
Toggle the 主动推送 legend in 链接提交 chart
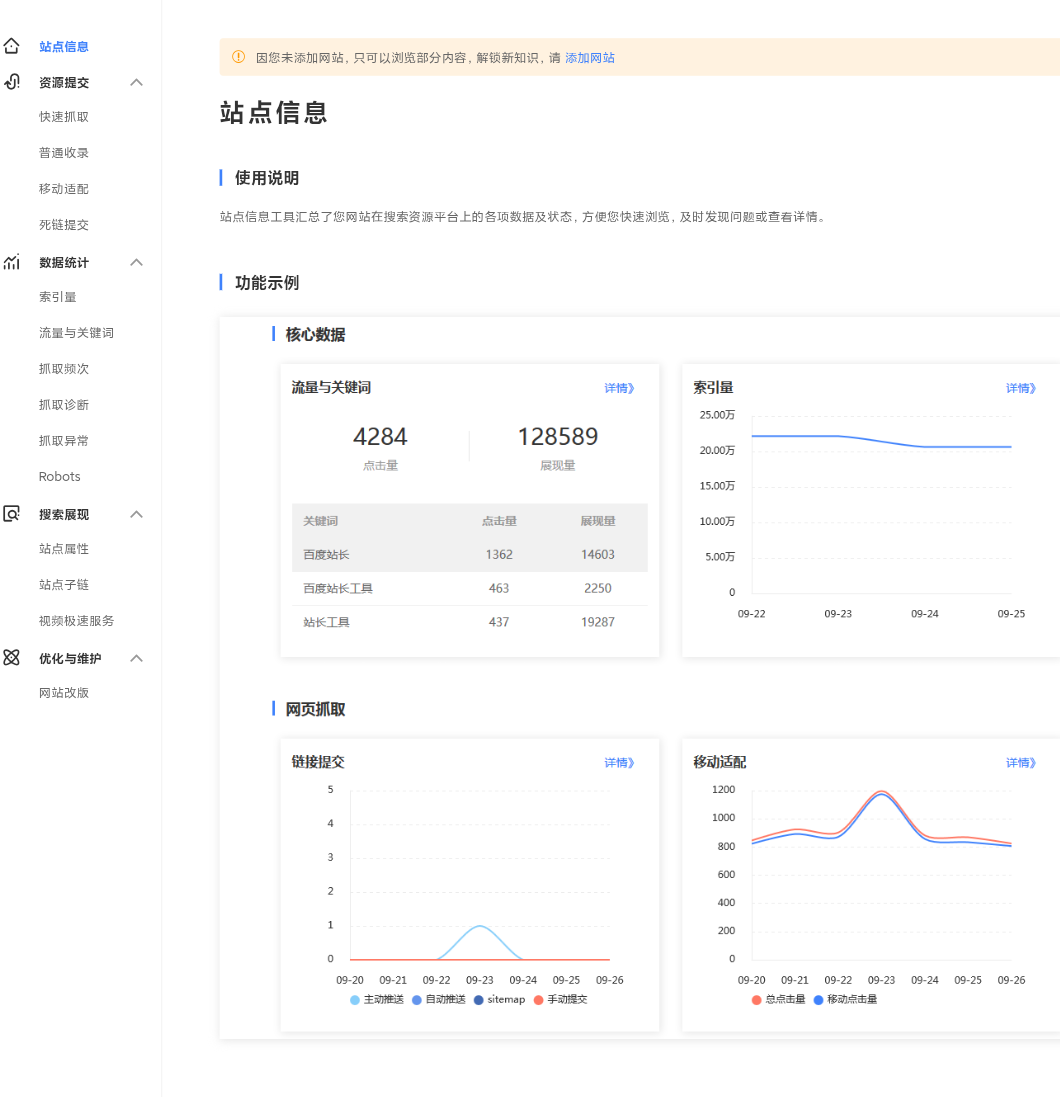377,999
